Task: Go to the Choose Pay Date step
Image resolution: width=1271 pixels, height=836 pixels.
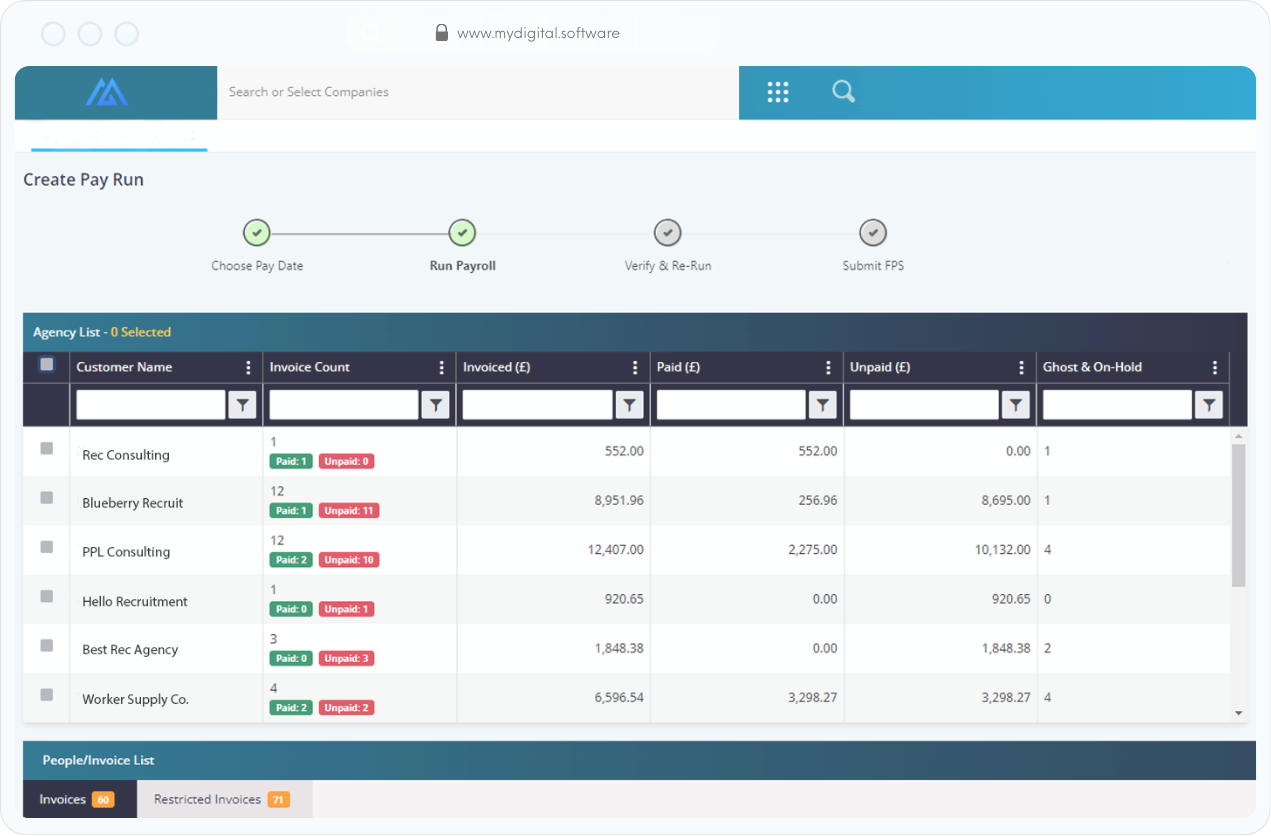Action: 257,233
